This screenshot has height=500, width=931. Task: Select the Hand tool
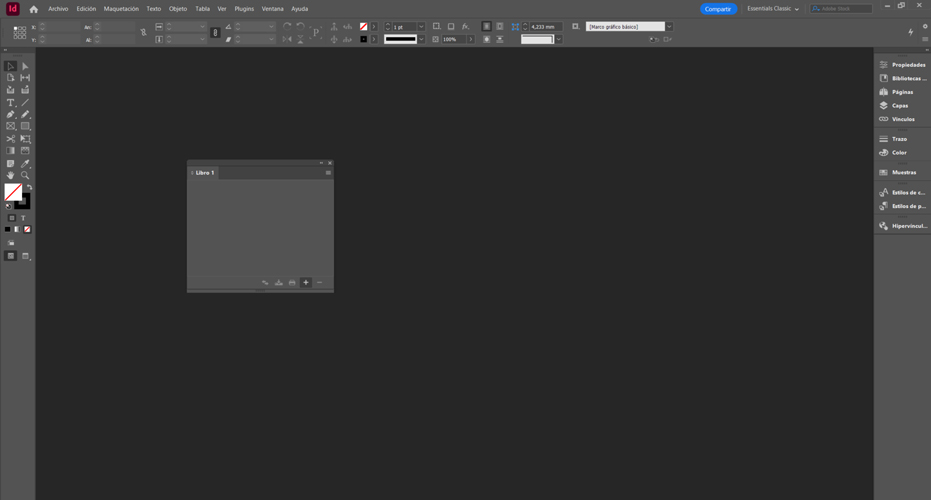coord(11,175)
